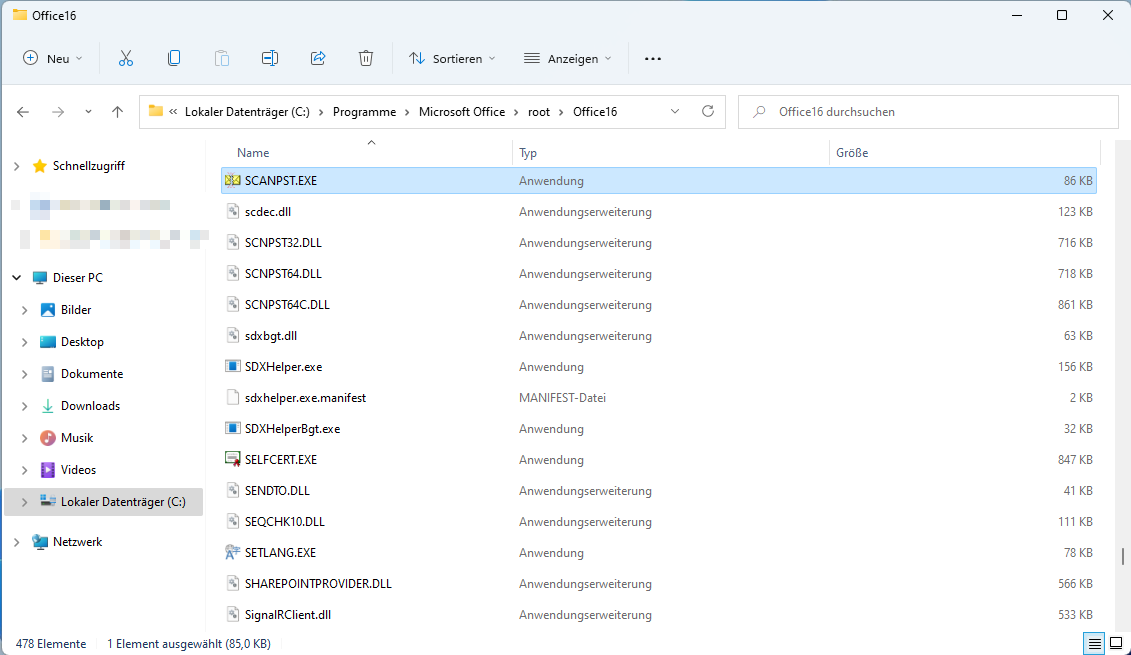Image resolution: width=1131 pixels, height=655 pixels.
Task: Click the SCANPST.EXE file icon
Action: [x=232, y=180]
